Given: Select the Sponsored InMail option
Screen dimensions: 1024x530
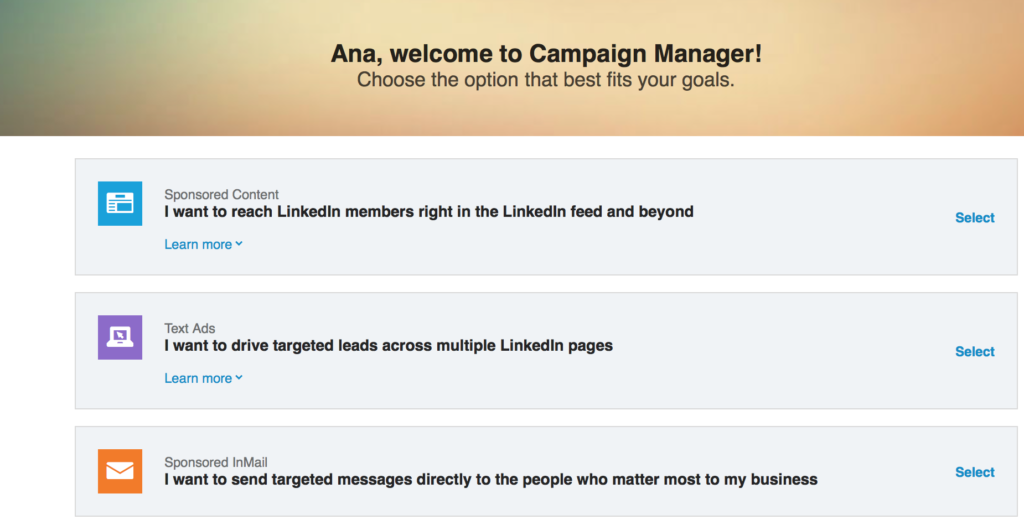Looking at the screenshot, I should coord(974,472).
